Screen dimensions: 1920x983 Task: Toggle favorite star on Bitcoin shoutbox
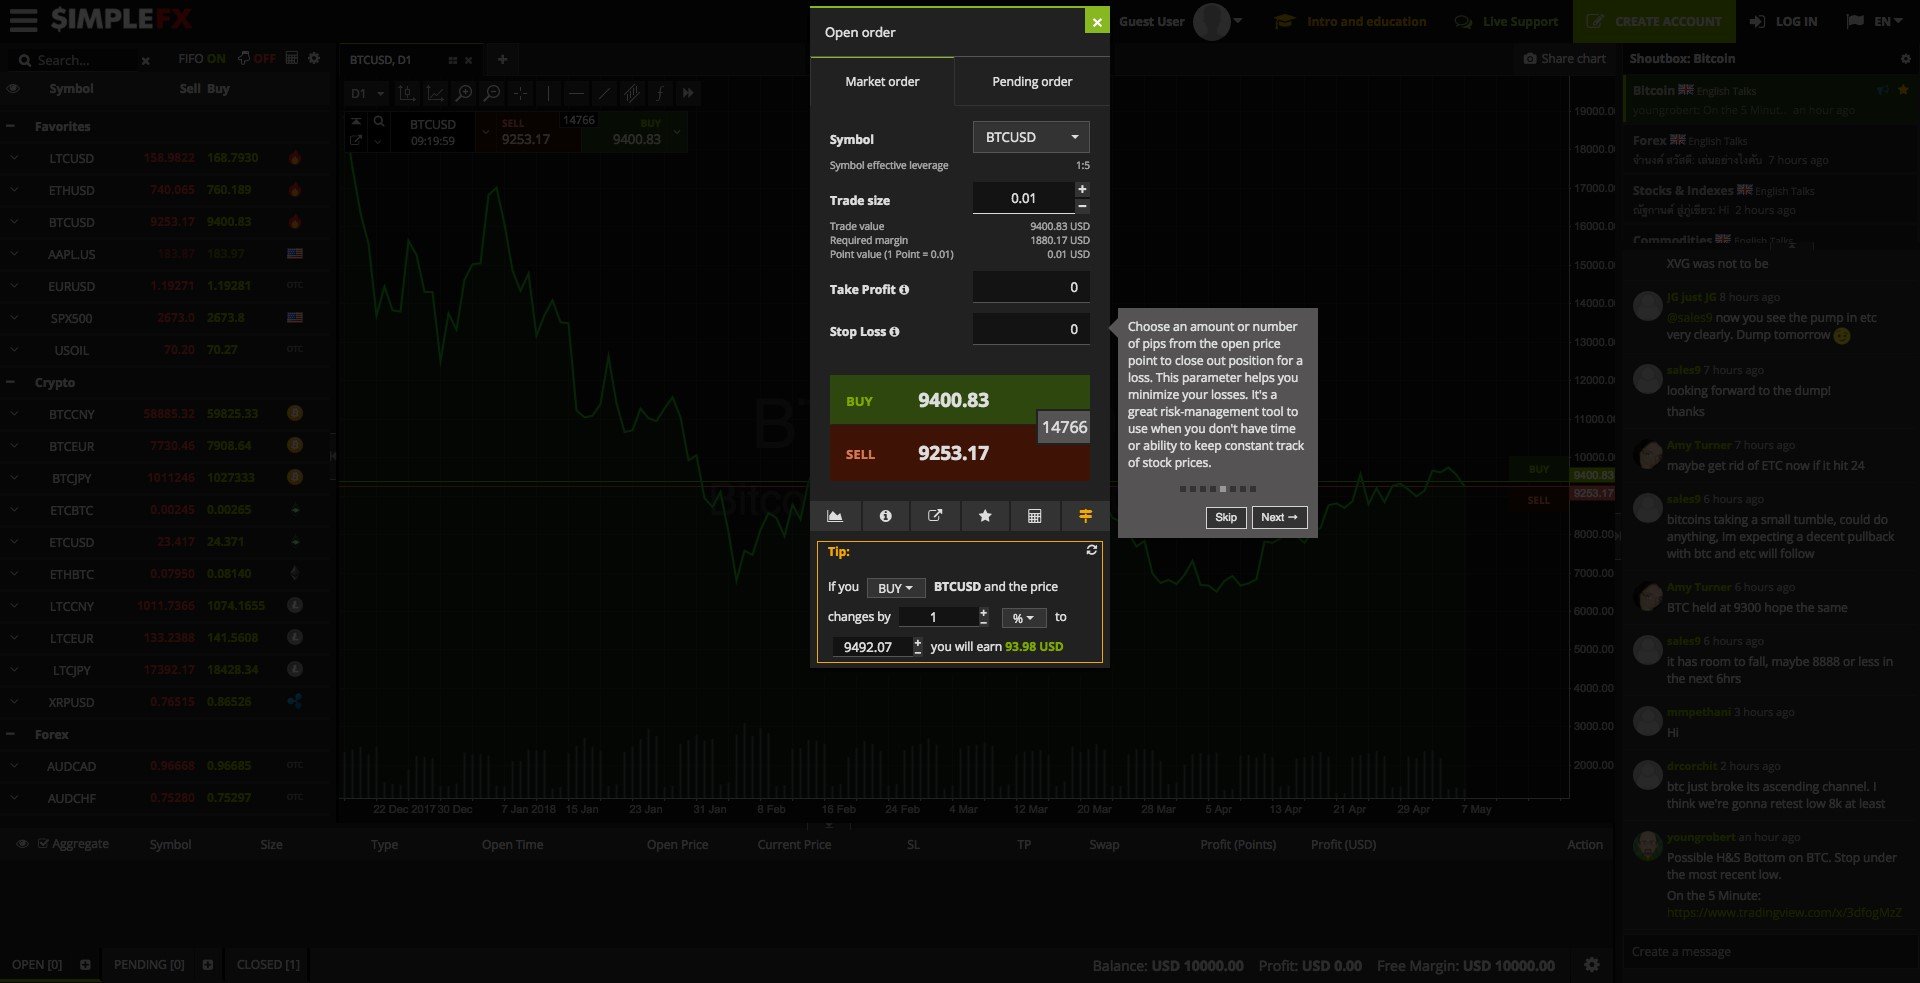pos(1904,90)
